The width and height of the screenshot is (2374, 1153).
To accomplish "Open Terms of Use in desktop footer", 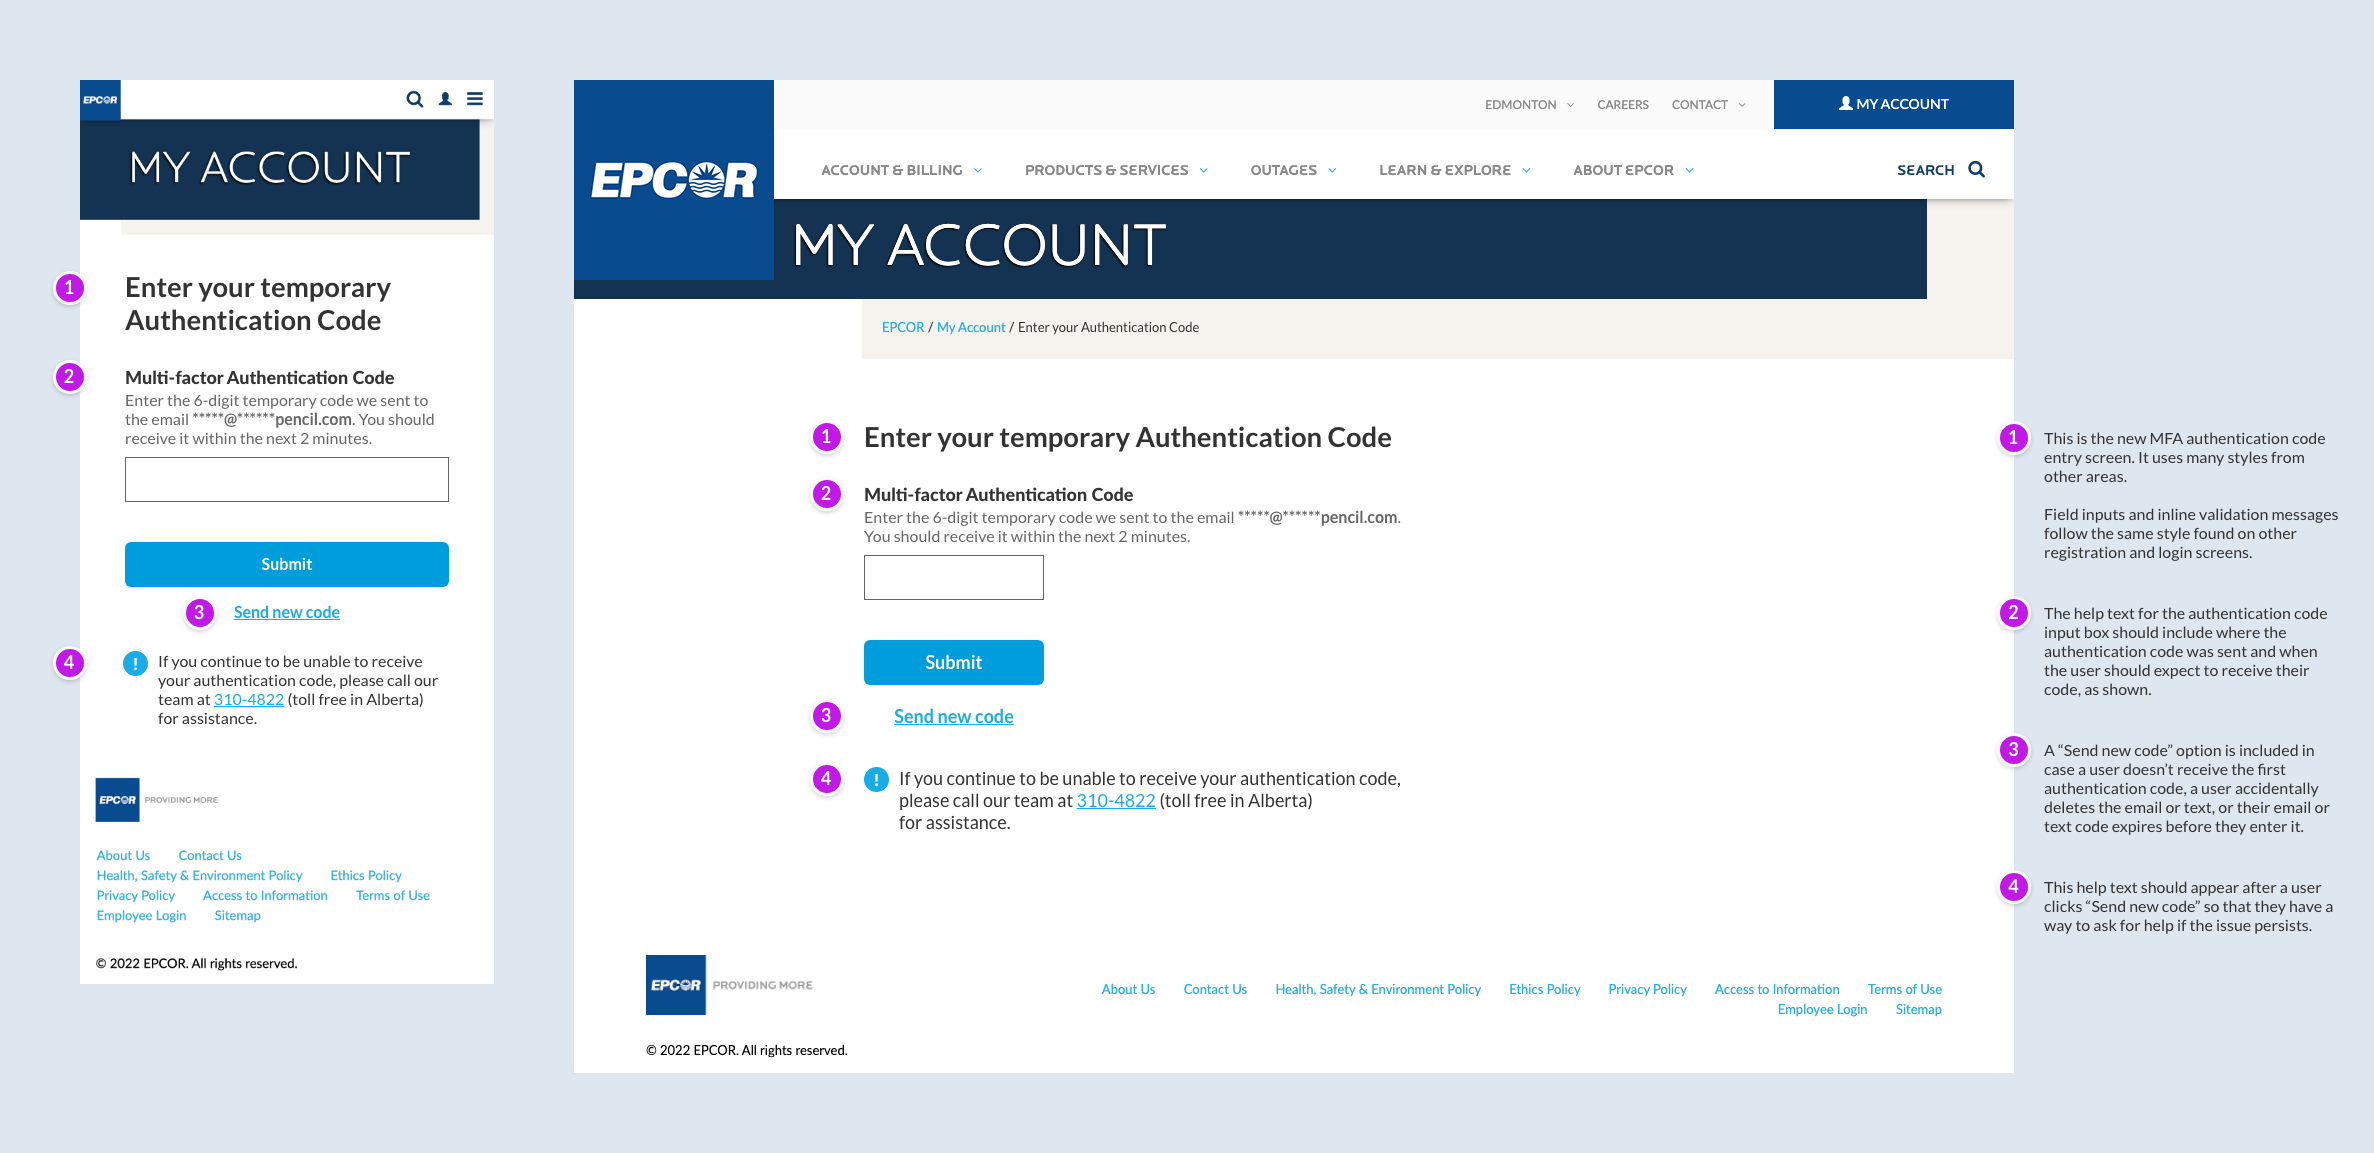I will (x=1905, y=989).
